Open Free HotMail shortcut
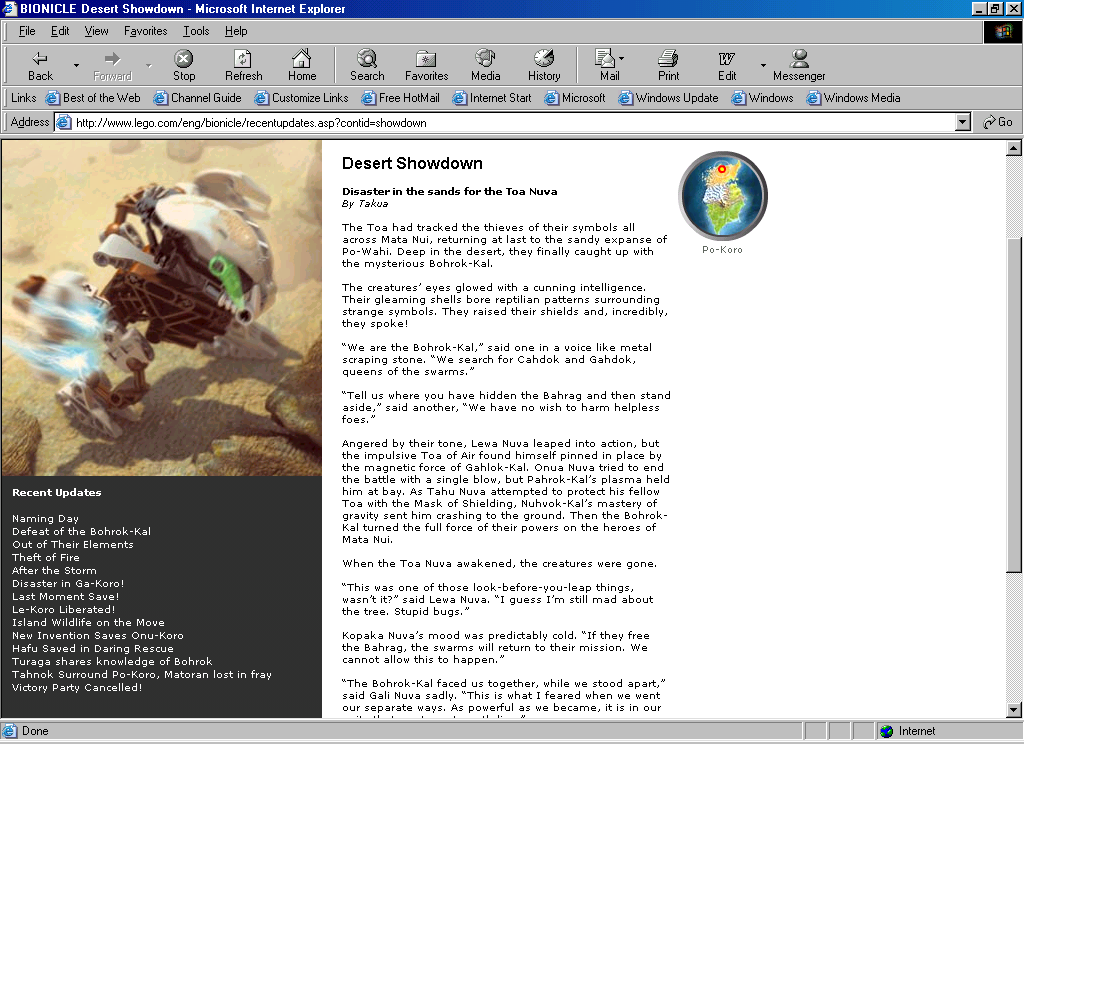 (401, 98)
